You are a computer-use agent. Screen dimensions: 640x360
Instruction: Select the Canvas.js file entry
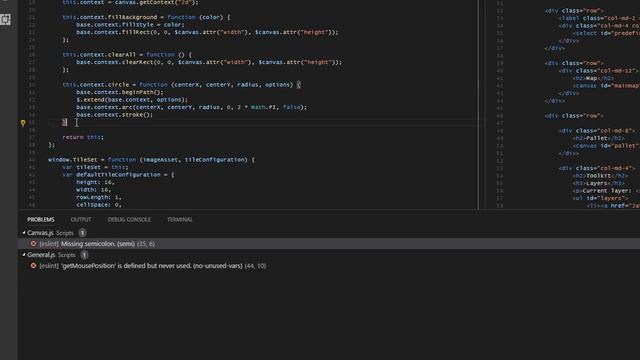40,233
